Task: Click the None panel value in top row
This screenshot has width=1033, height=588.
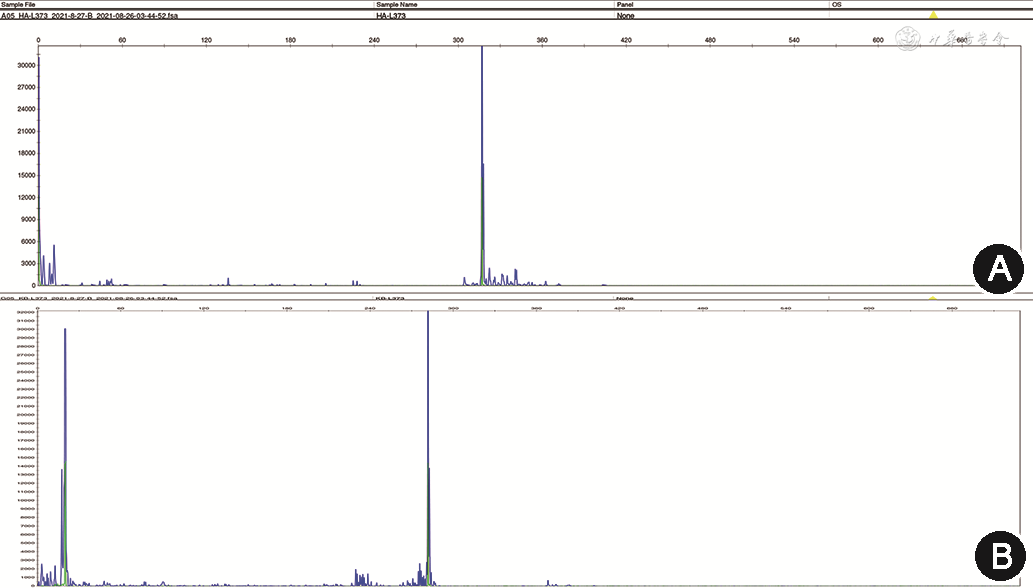Action: [x=626, y=16]
